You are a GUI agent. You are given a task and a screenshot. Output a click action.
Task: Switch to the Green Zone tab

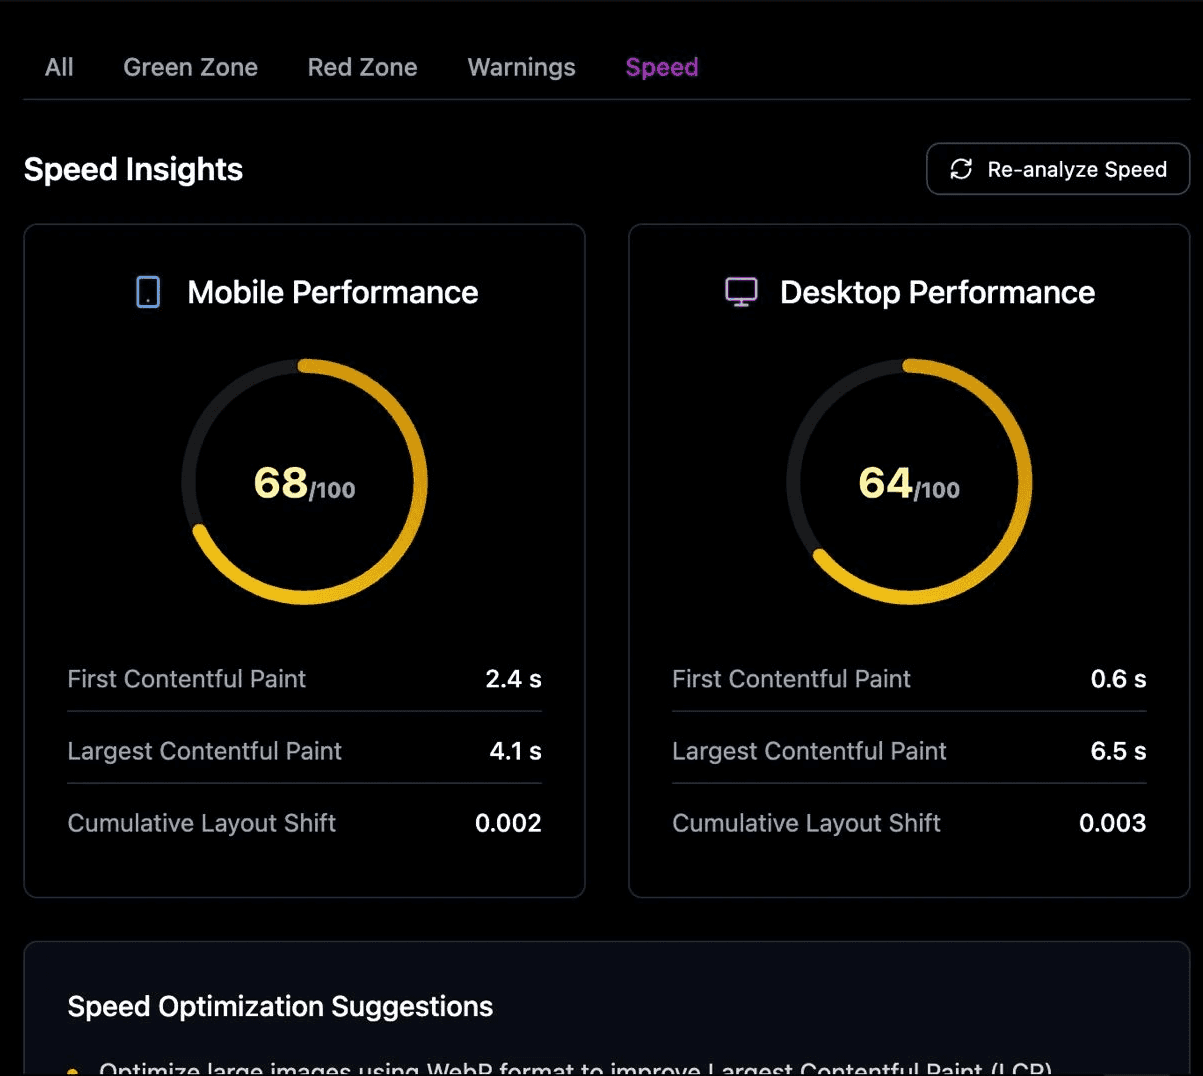[x=190, y=67]
